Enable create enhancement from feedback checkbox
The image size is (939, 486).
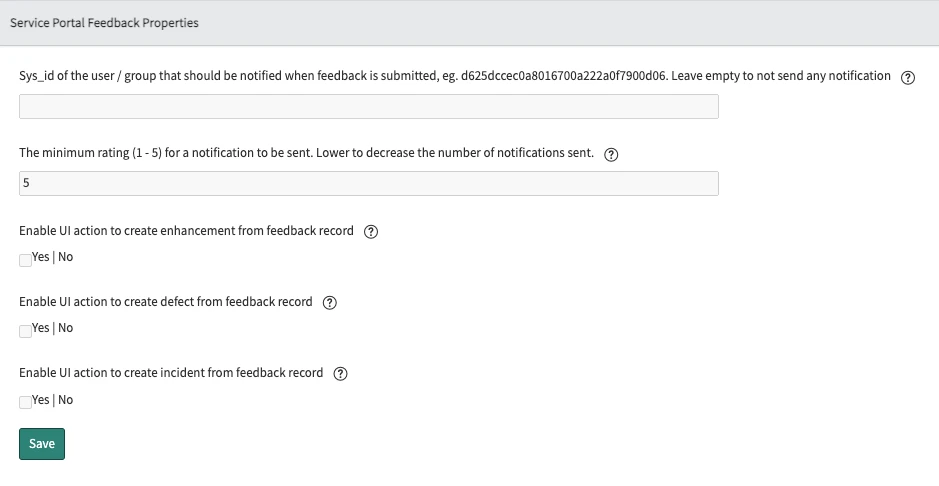[25, 259]
